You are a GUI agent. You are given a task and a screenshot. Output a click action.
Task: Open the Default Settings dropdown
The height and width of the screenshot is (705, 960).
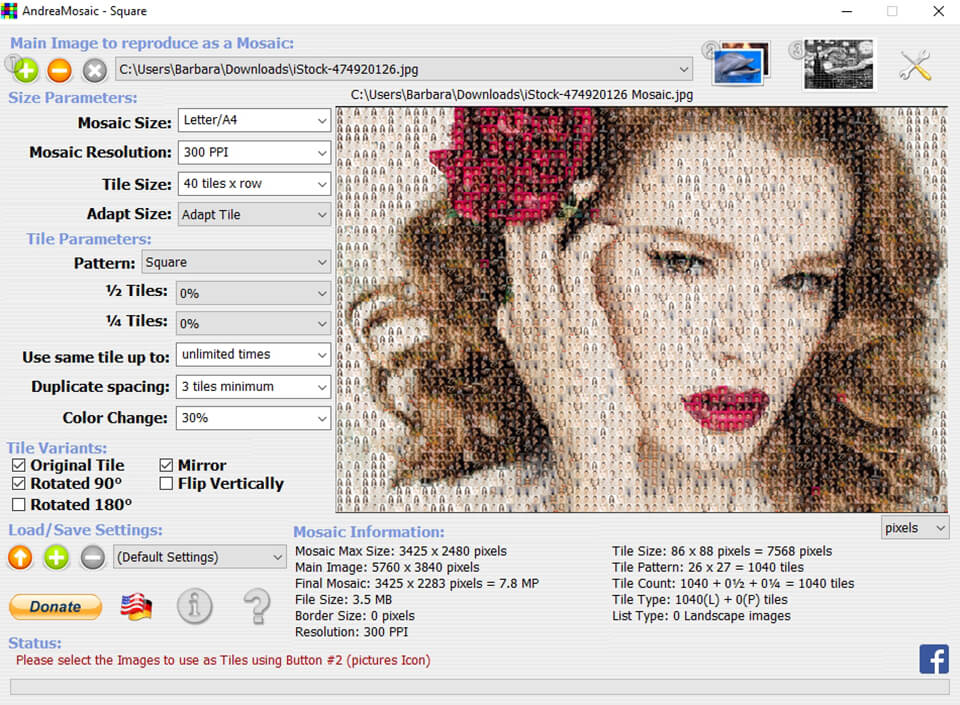pyautogui.click(x=200, y=557)
